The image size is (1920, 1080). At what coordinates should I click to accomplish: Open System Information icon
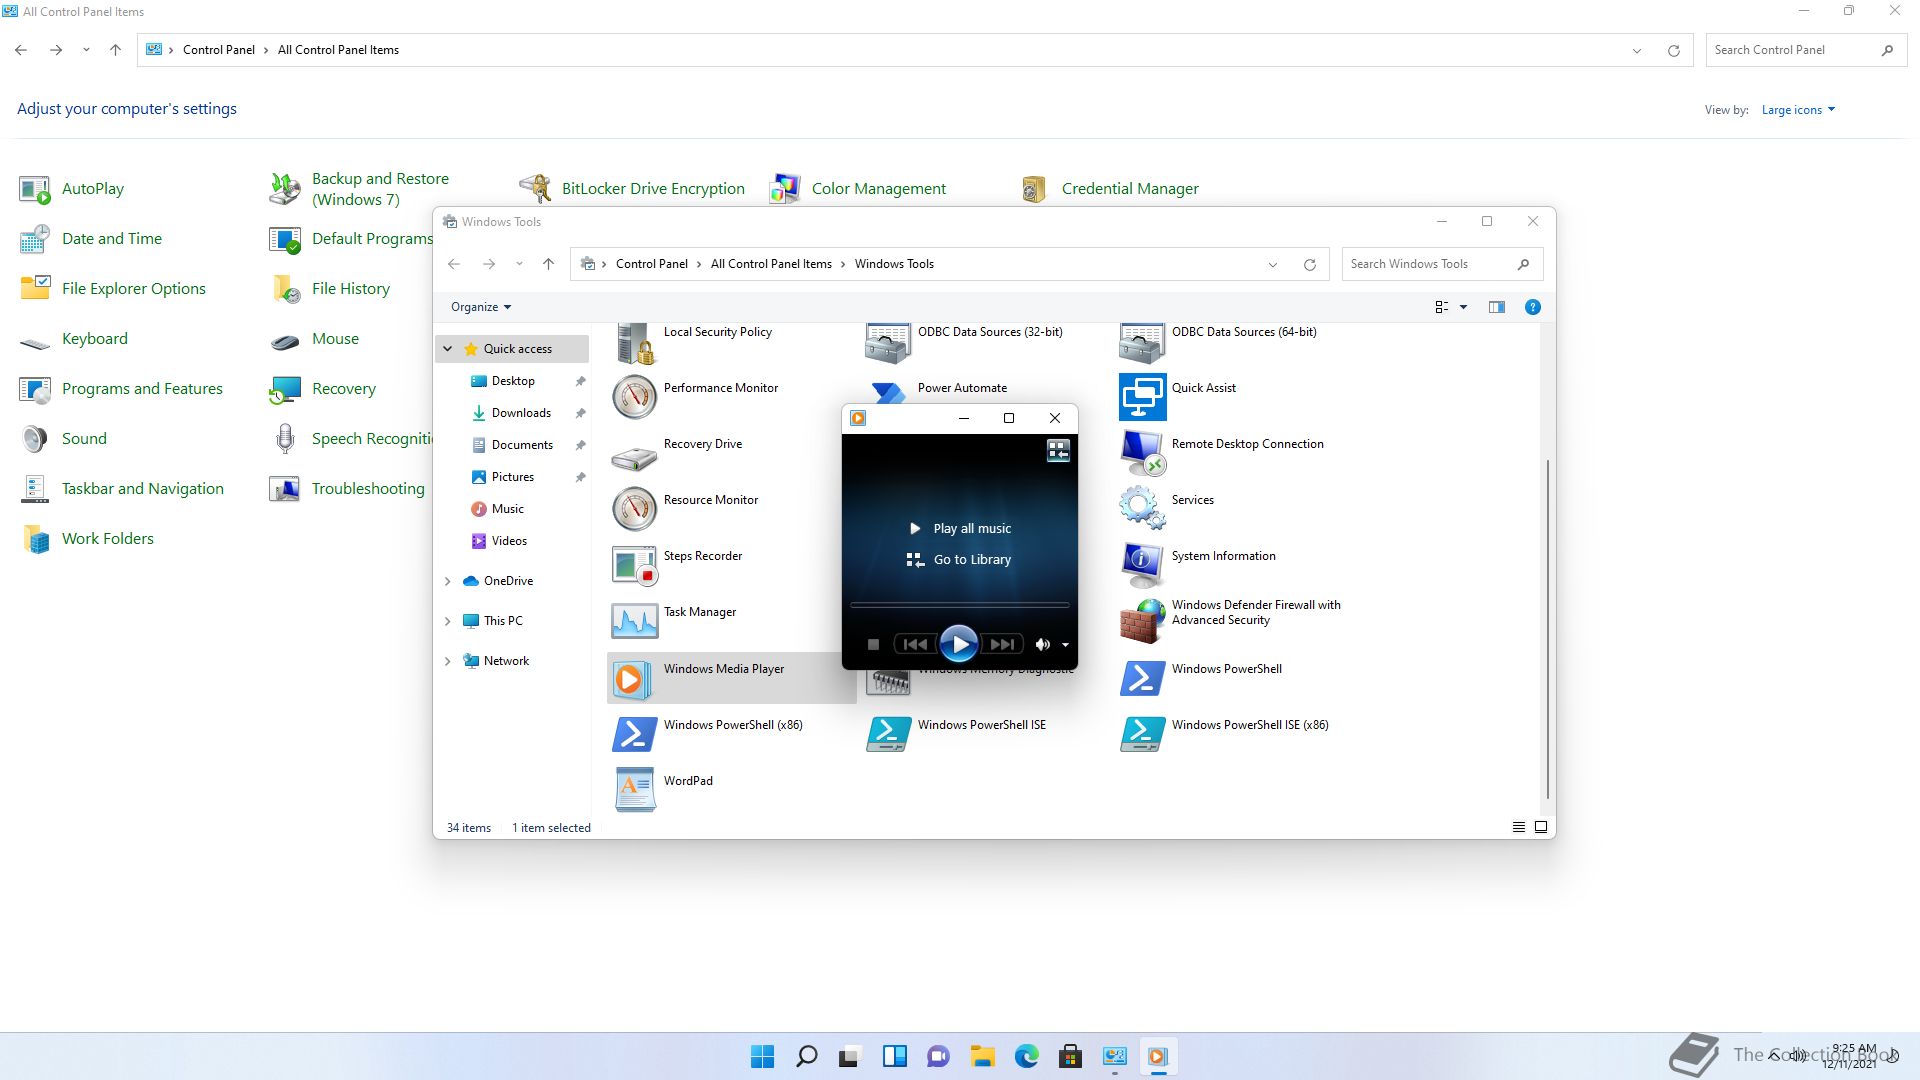1142,565
